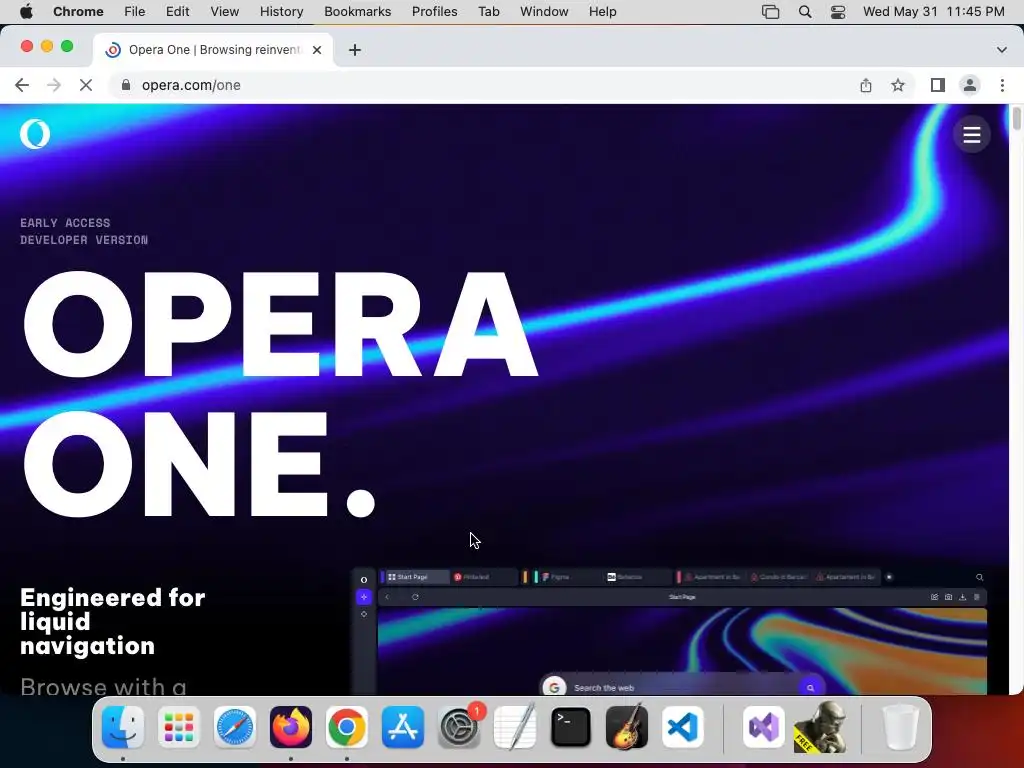
Task: Open the Tab menu
Action: (488, 12)
